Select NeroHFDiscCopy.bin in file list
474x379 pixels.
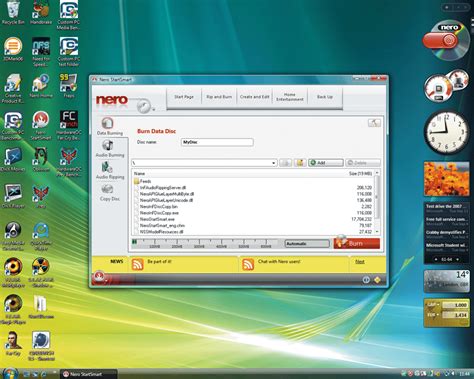click(x=158, y=206)
